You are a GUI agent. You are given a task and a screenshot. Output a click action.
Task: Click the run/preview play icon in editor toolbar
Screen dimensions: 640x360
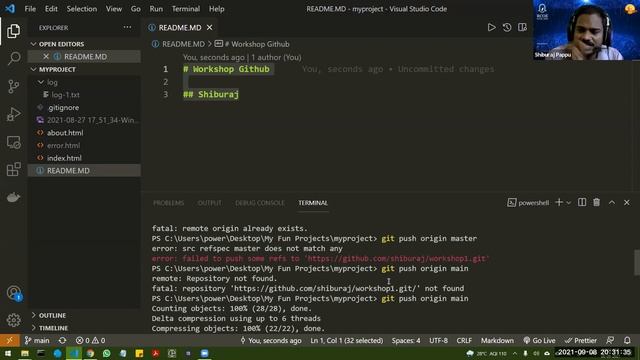(x=491, y=27)
